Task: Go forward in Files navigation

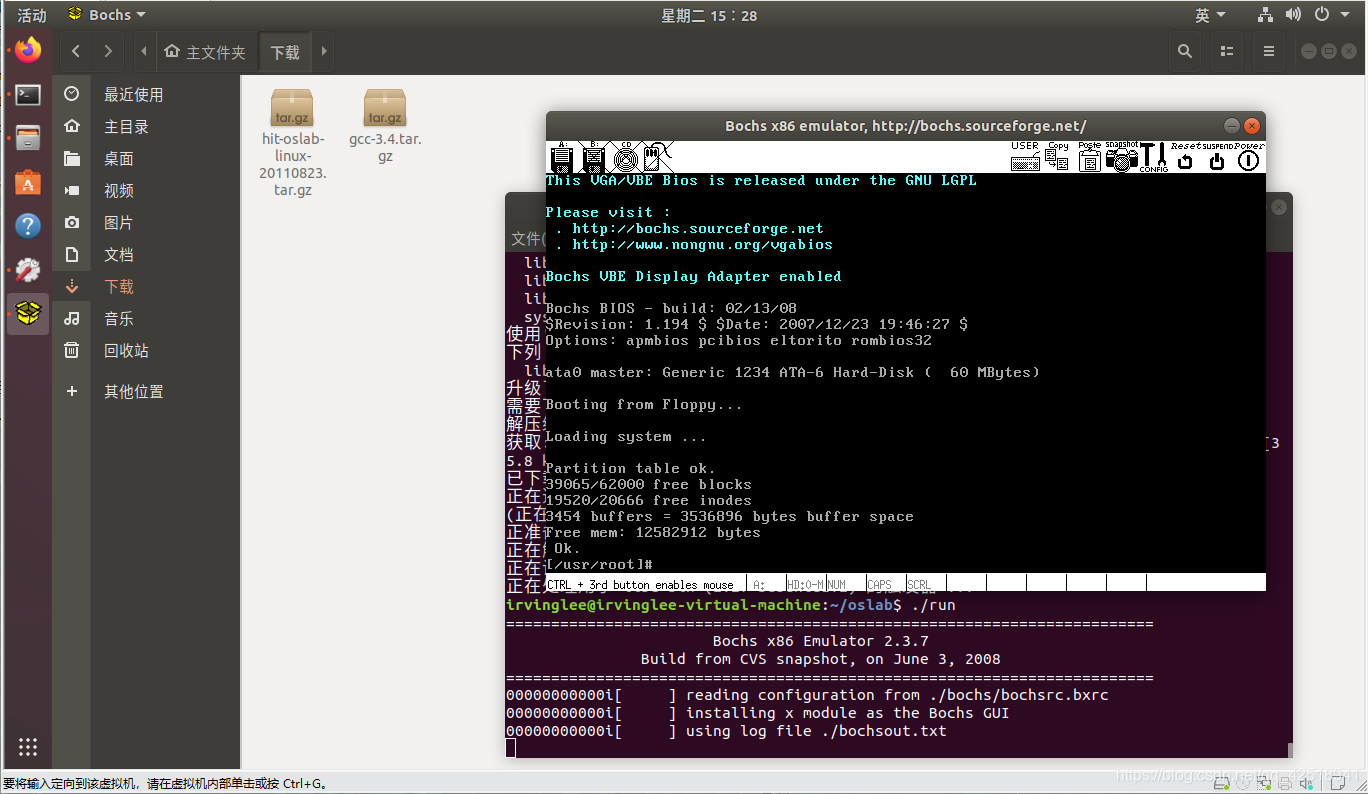Action: (x=108, y=51)
